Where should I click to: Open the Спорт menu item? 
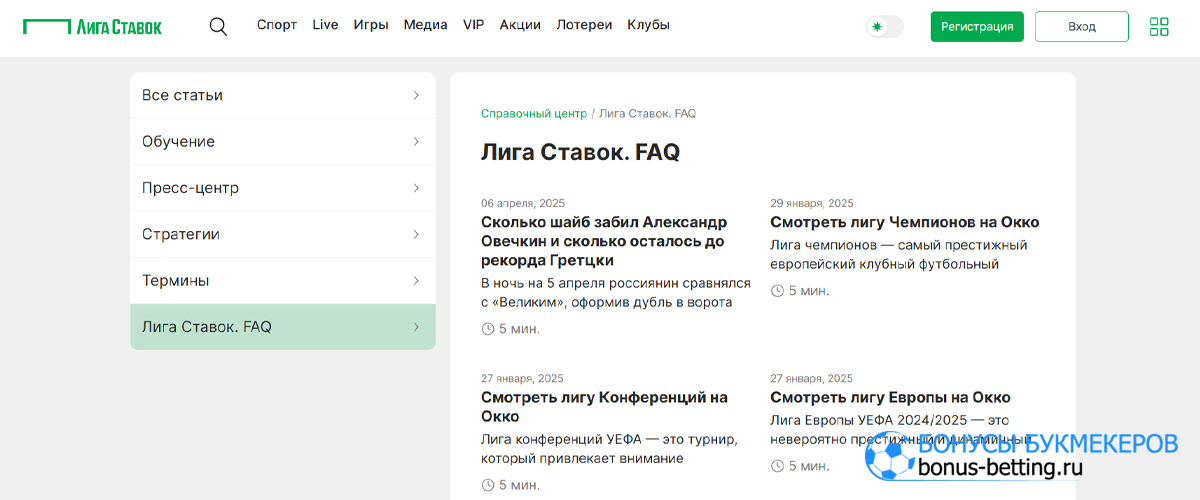tap(277, 25)
